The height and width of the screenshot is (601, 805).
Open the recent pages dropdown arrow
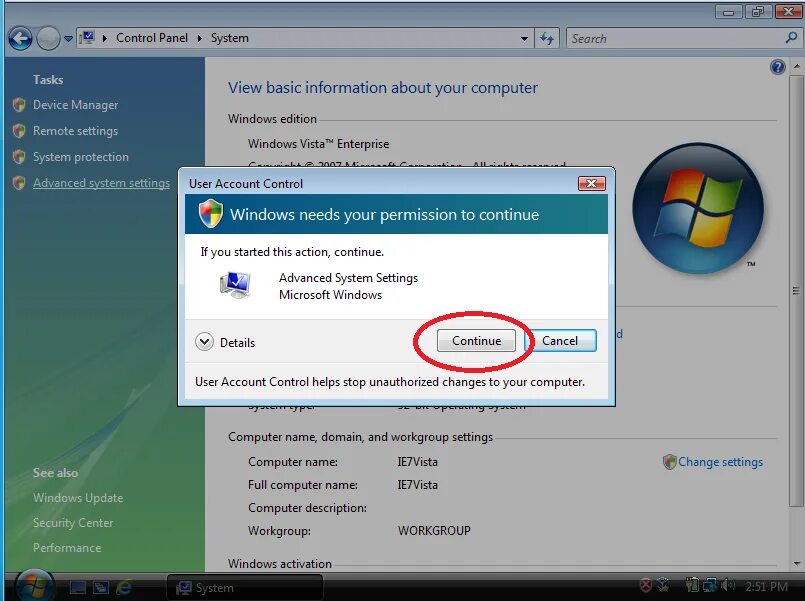click(68, 38)
